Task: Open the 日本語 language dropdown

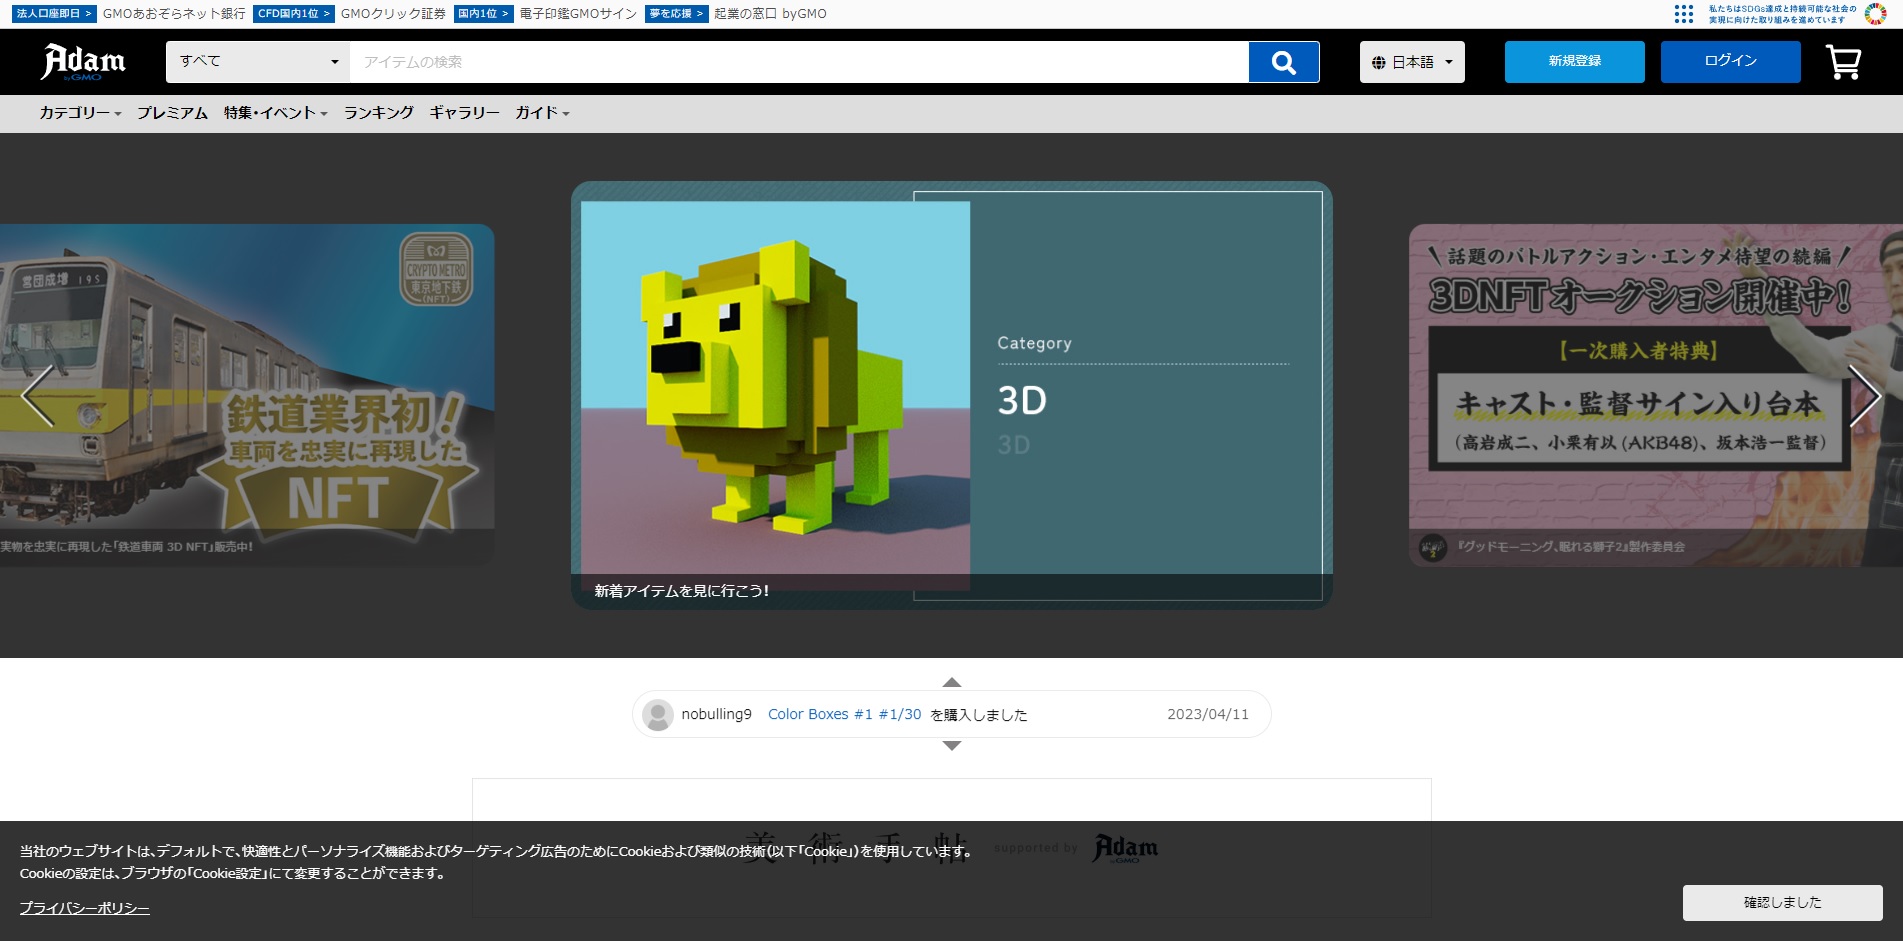Action: click(x=1411, y=62)
